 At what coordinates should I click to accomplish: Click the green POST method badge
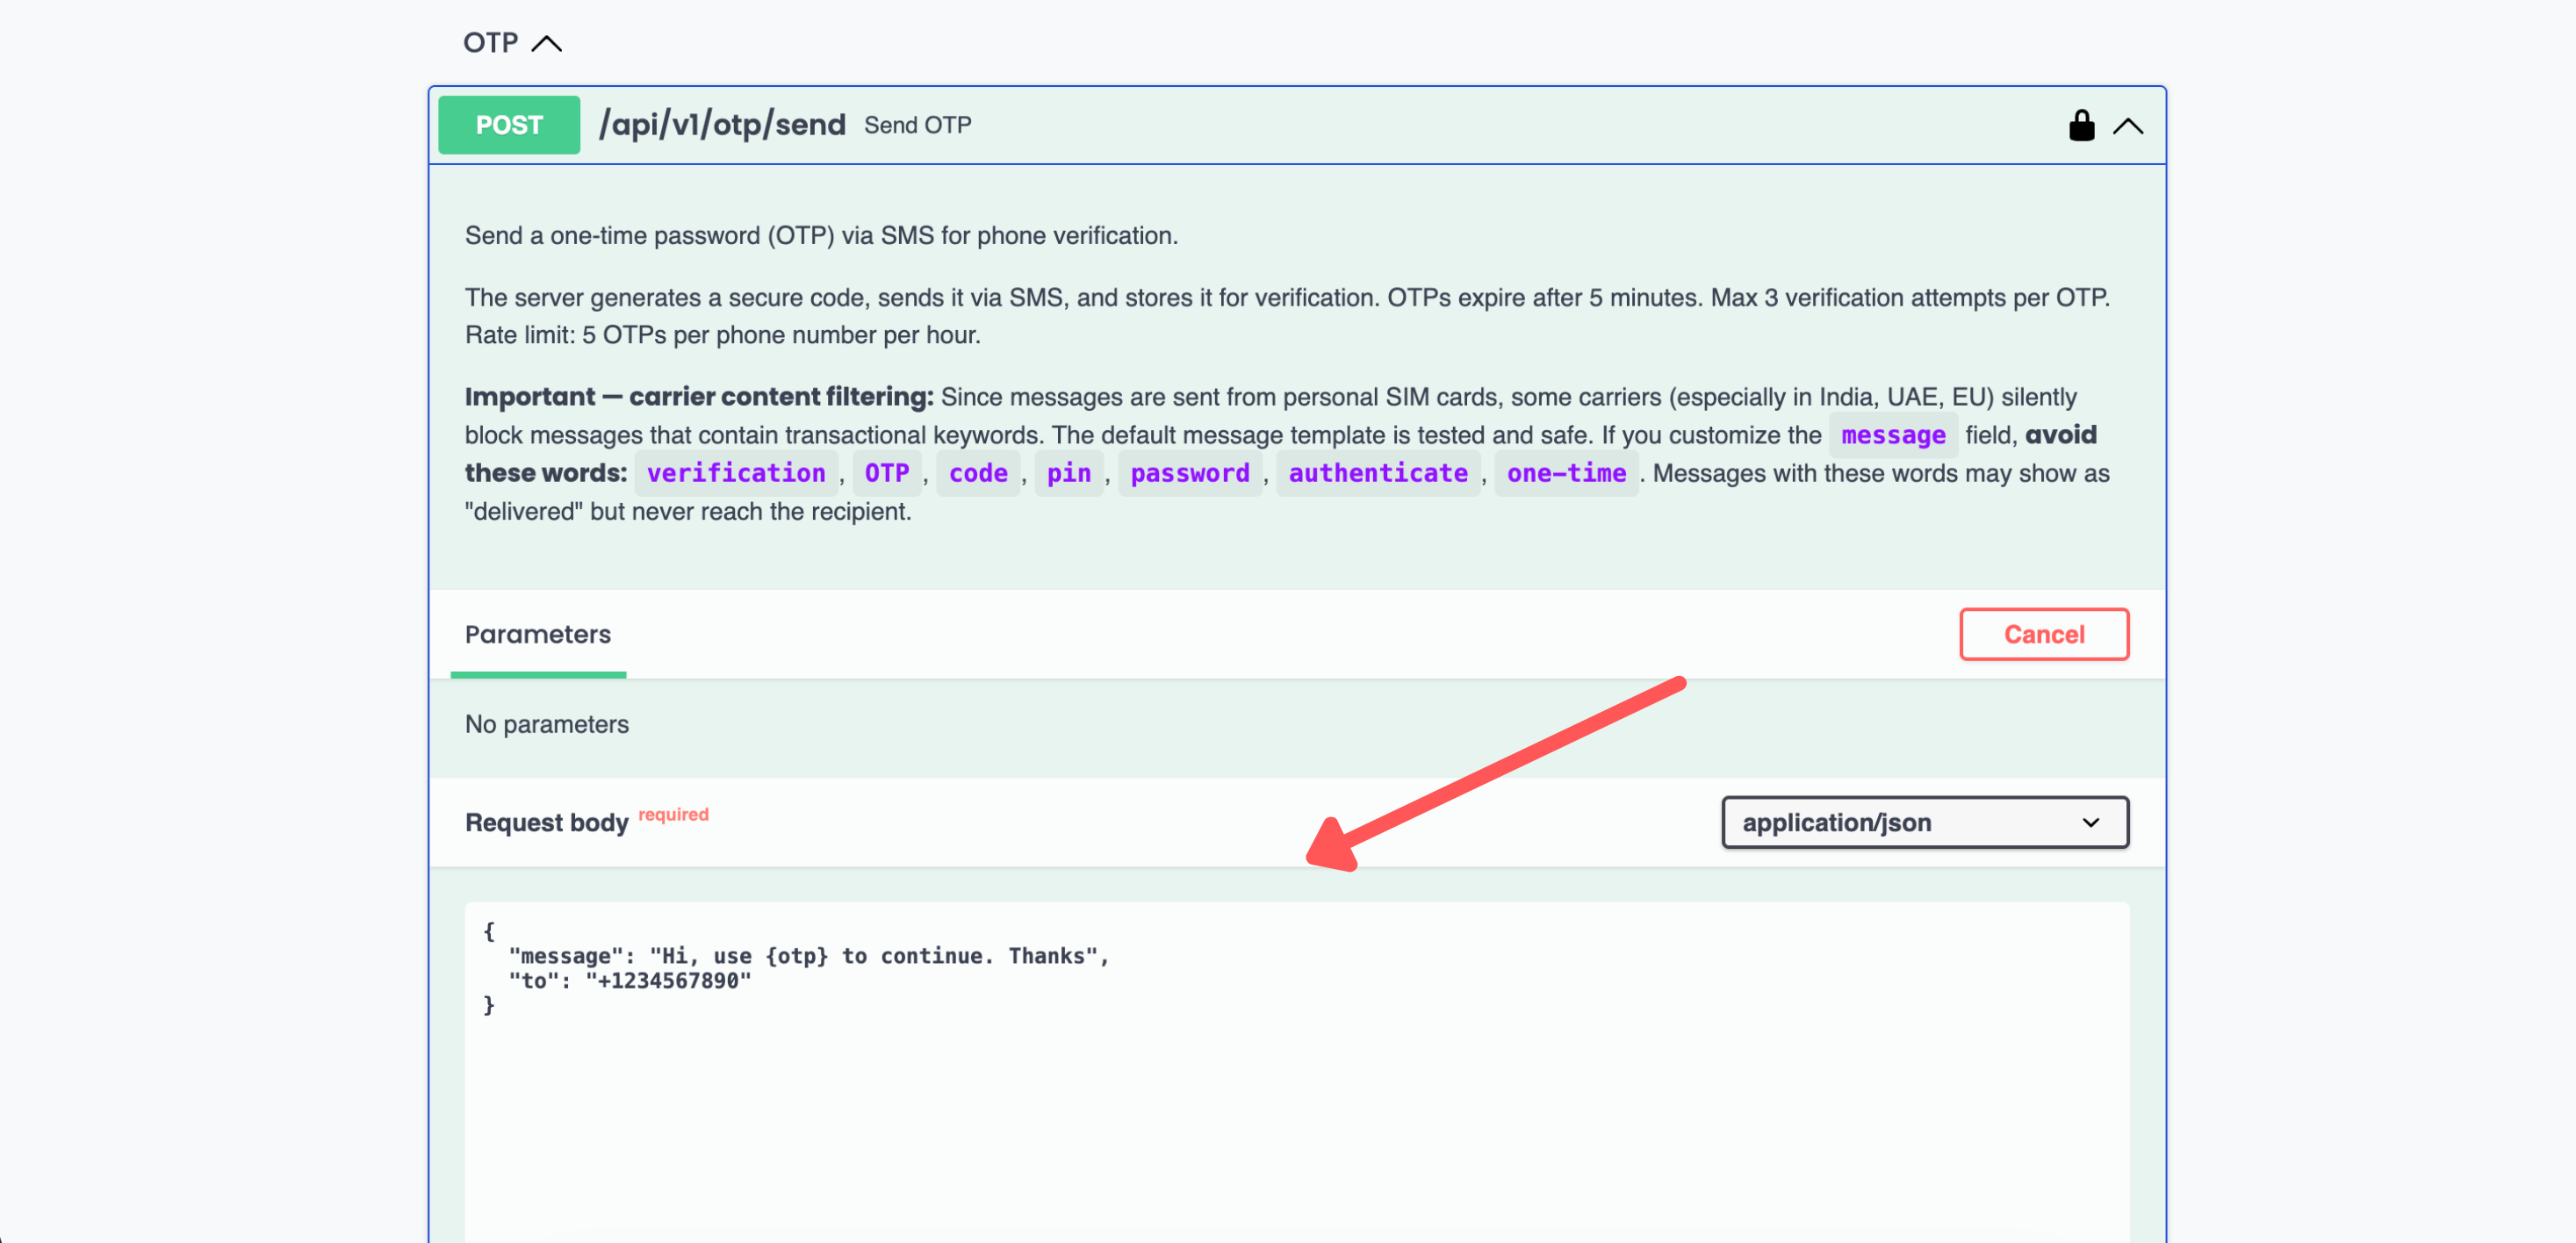pos(508,124)
